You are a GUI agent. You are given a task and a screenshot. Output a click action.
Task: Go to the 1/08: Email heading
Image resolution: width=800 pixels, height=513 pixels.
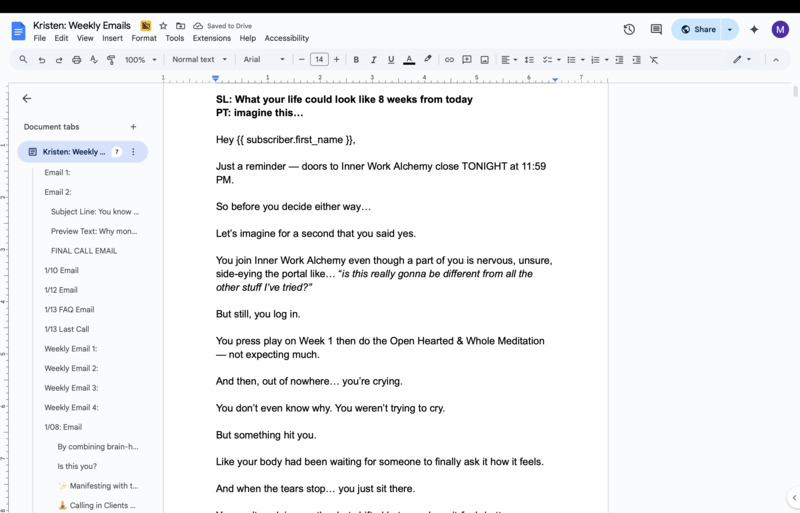coord(63,427)
